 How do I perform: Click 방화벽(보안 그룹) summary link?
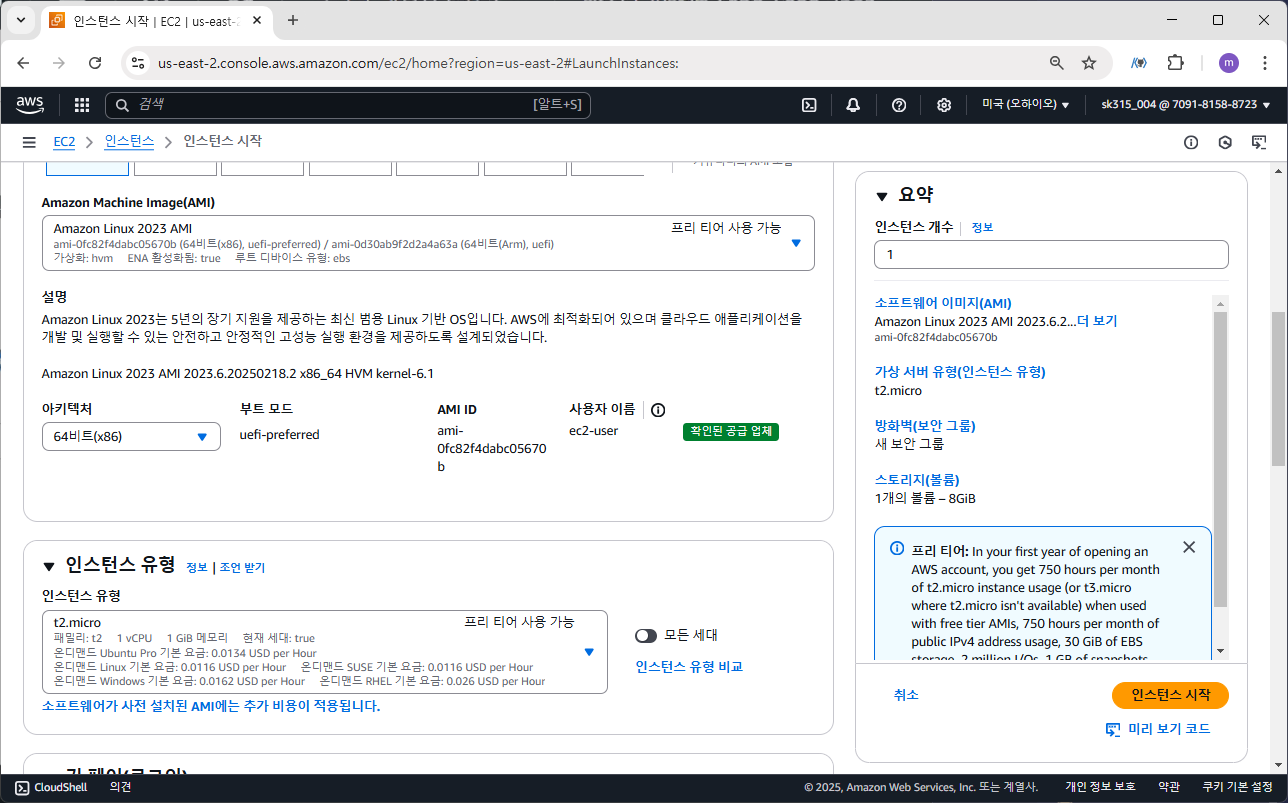tap(925, 426)
